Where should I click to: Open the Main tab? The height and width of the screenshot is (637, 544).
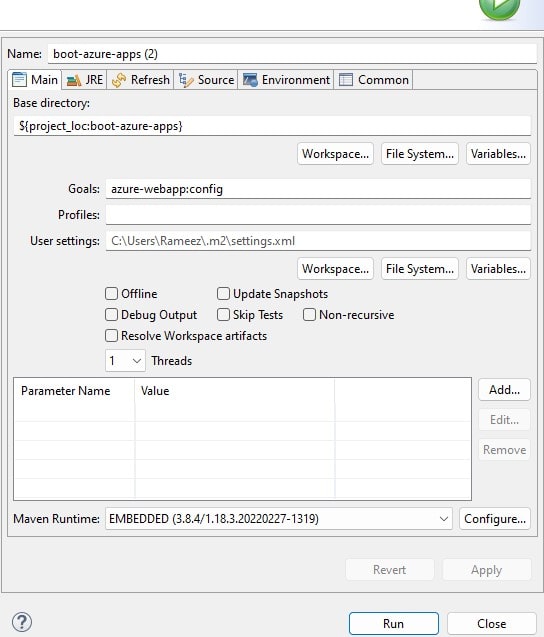35,80
